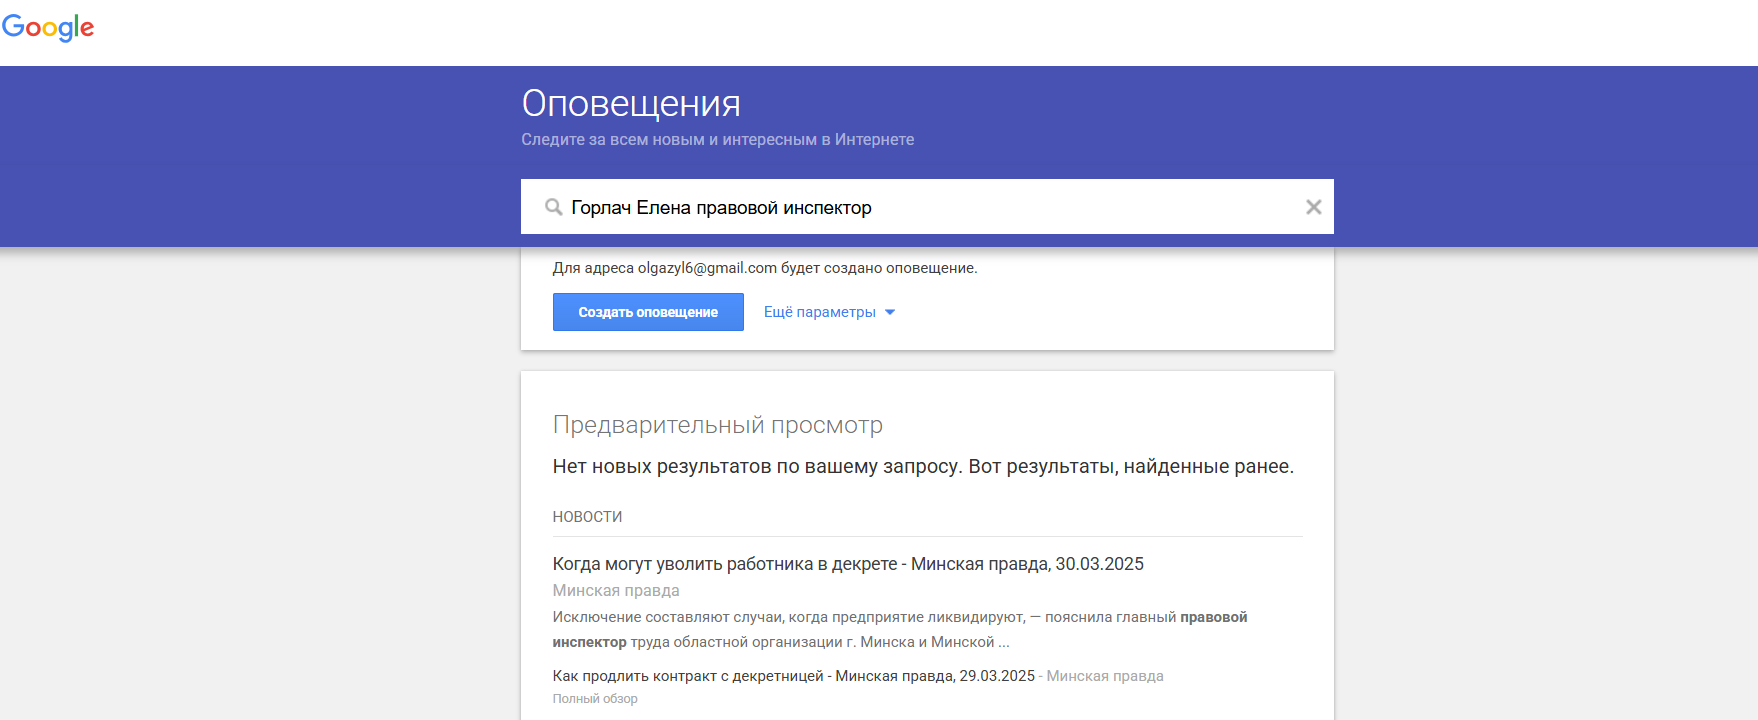Click the magnifier search icon

(553, 207)
